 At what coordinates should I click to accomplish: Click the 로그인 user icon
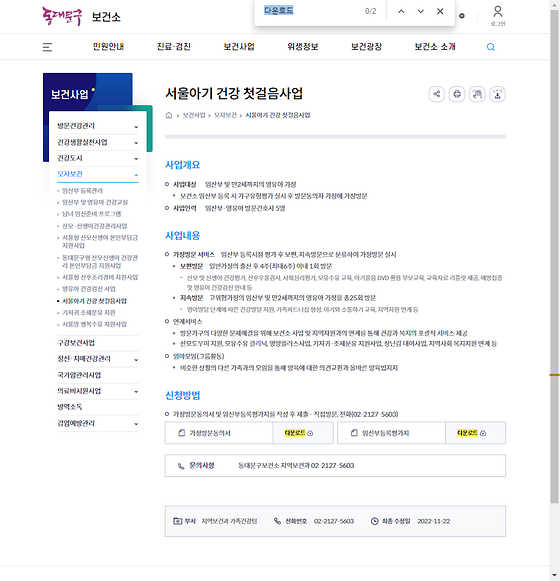pos(498,12)
